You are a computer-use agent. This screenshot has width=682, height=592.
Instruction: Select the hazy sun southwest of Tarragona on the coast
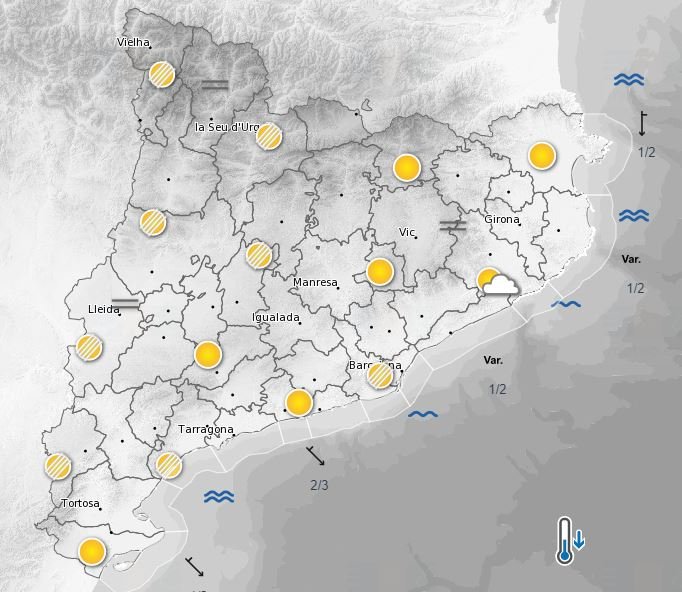(x=168, y=465)
